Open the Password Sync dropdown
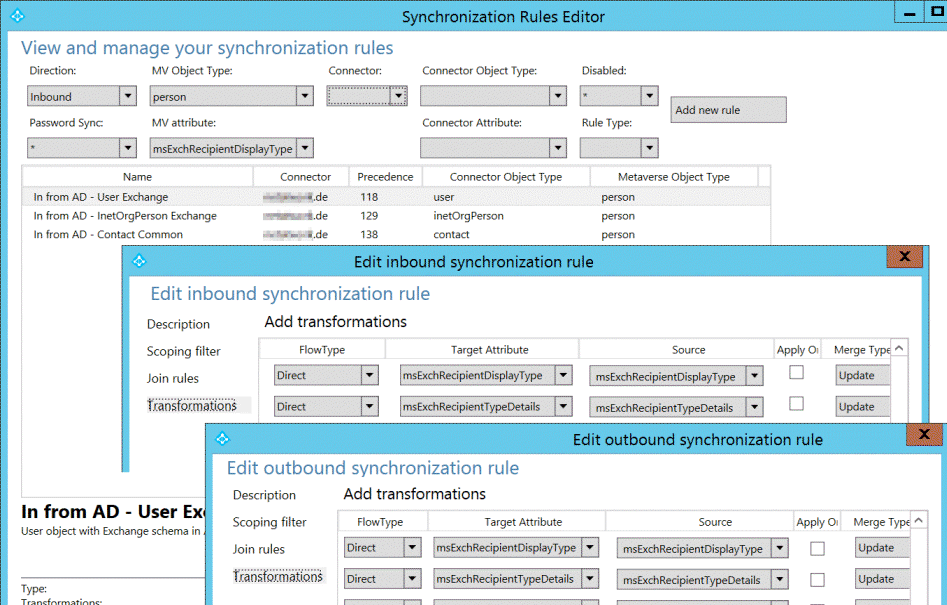Viewport: 947px width, 605px height. pos(82,148)
